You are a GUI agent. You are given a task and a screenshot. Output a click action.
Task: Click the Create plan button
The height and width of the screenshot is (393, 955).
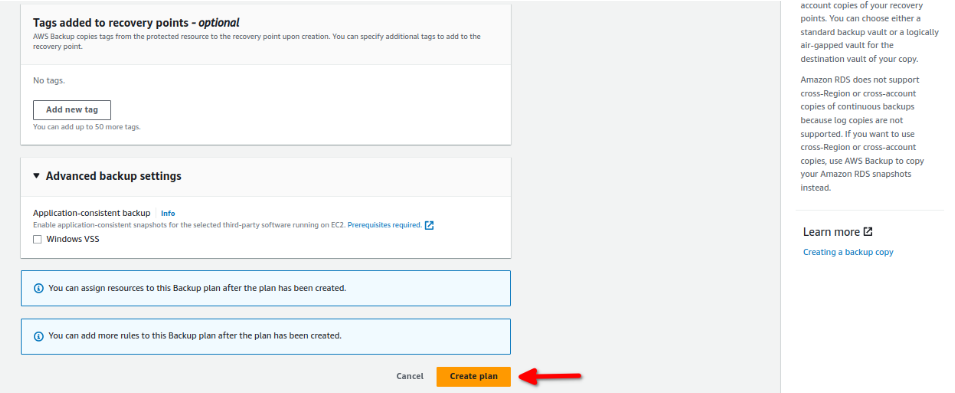[x=473, y=377]
